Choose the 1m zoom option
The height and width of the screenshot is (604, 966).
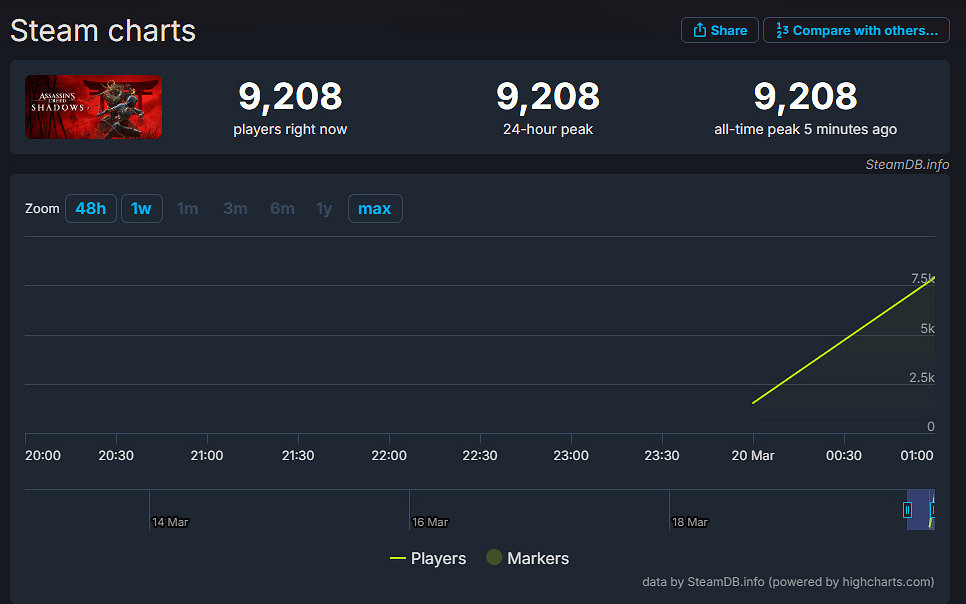(188, 208)
